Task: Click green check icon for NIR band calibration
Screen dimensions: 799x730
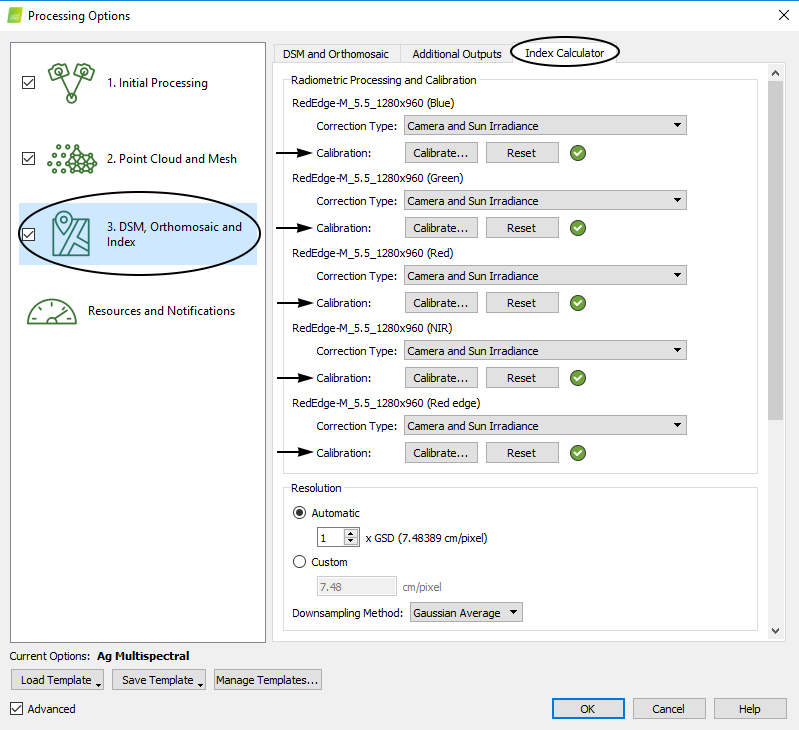Action: point(578,378)
